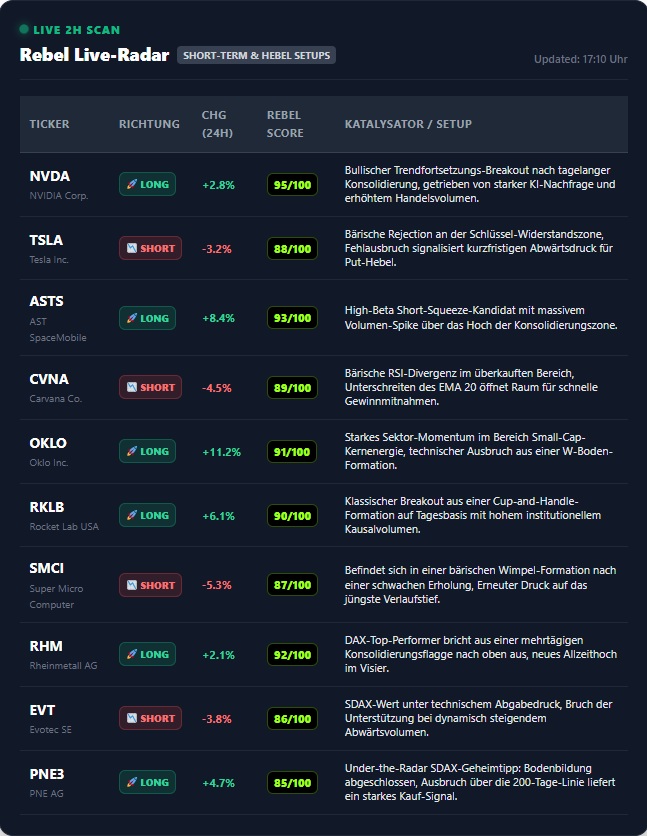Click the -3.8% change value
The image size is (647, 836).
tap(217, 719)
